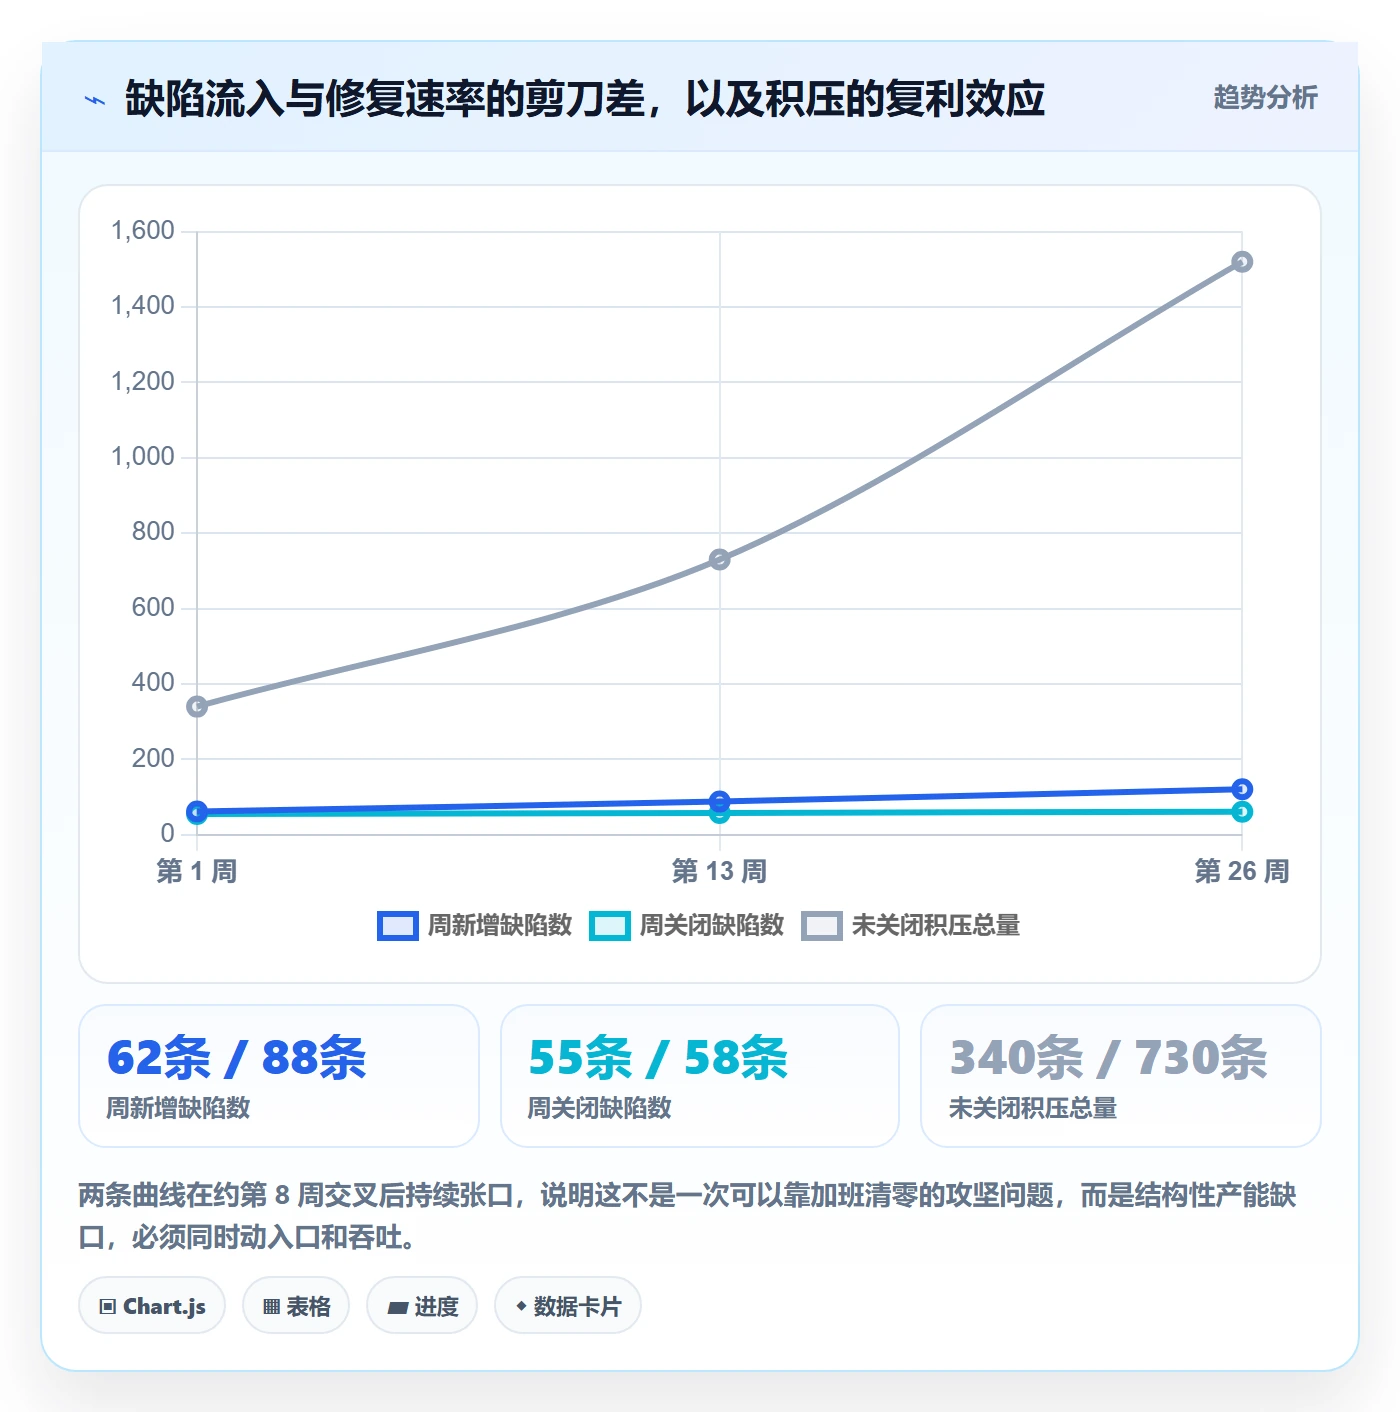The image size is (1400, 1412).
Task: Click the 第 13 周 x-axis label
Action: [x=719, y=871]
